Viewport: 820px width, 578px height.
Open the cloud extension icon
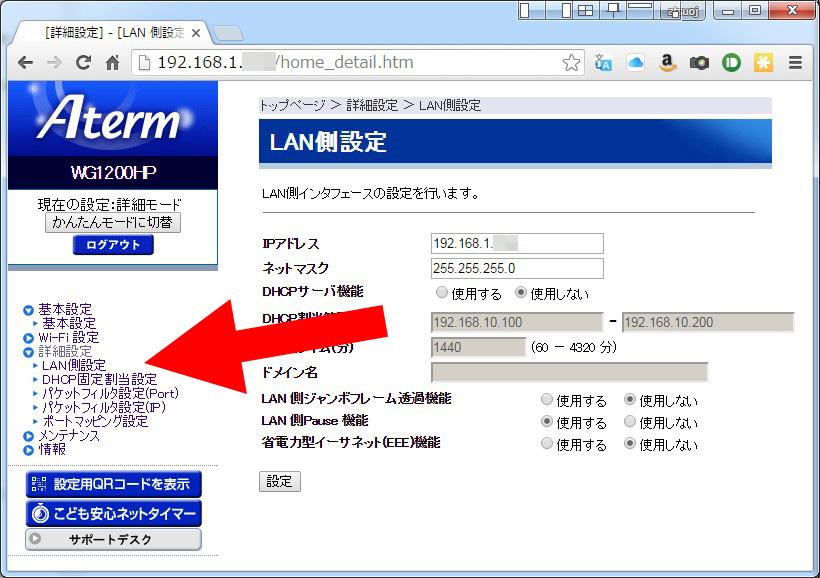[635, 63]
